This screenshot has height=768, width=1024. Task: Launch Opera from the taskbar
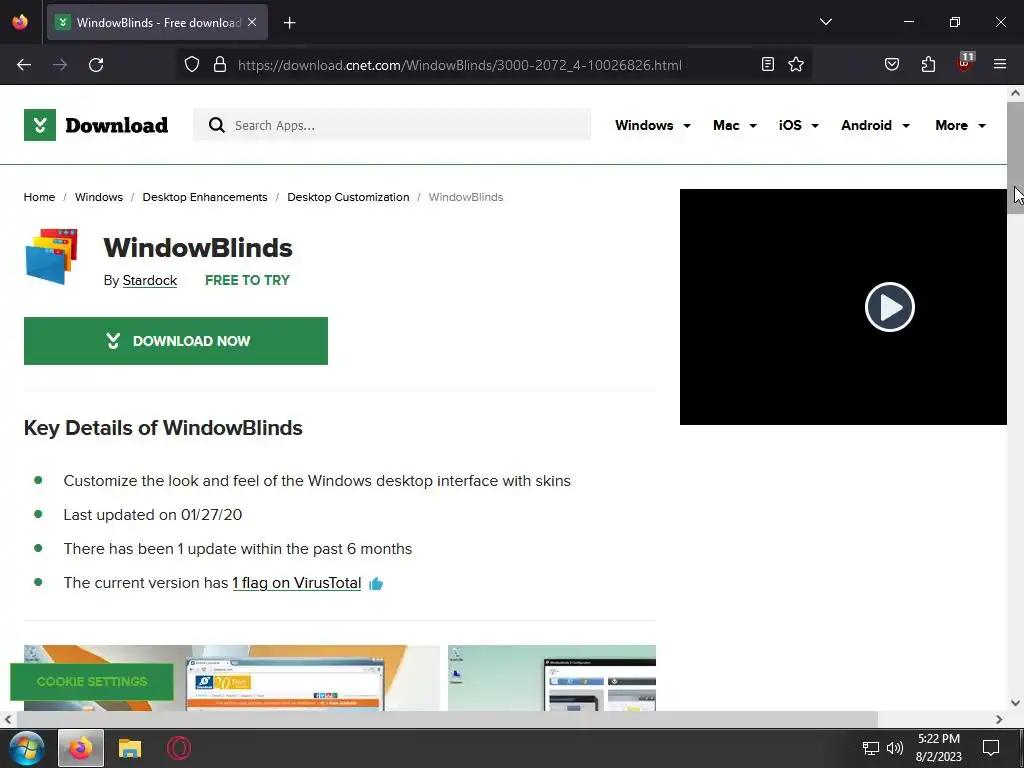(x=179, y=748)
